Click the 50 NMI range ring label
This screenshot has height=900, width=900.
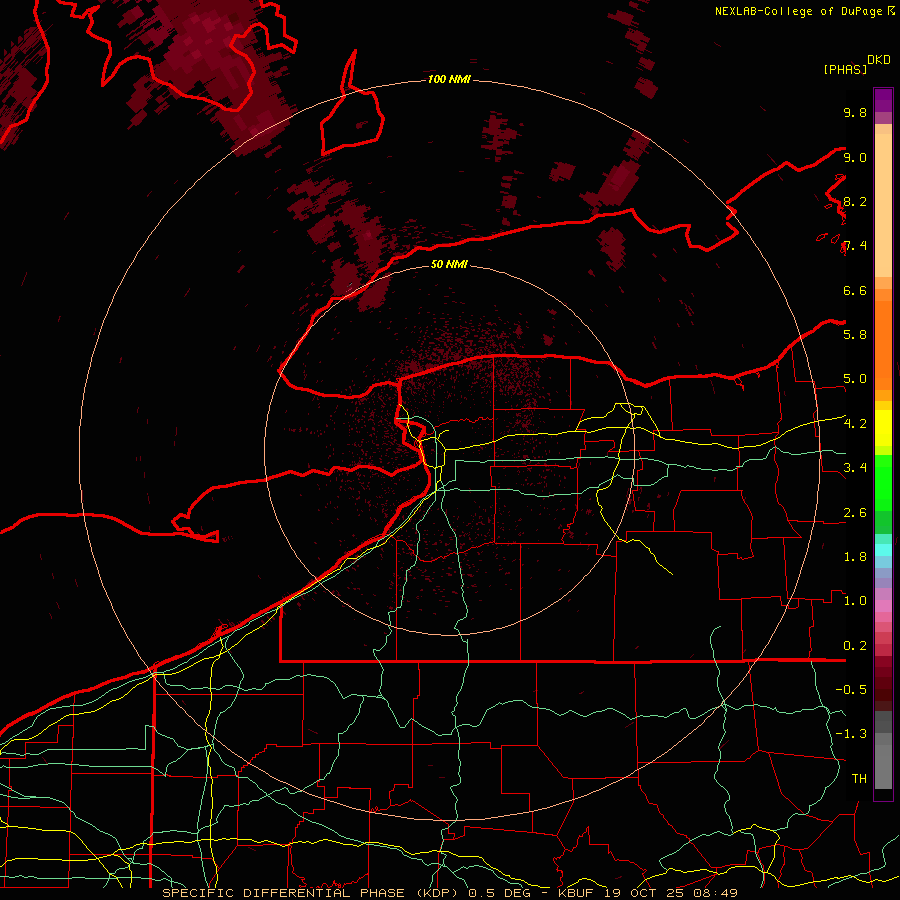(x=449, y=265)
